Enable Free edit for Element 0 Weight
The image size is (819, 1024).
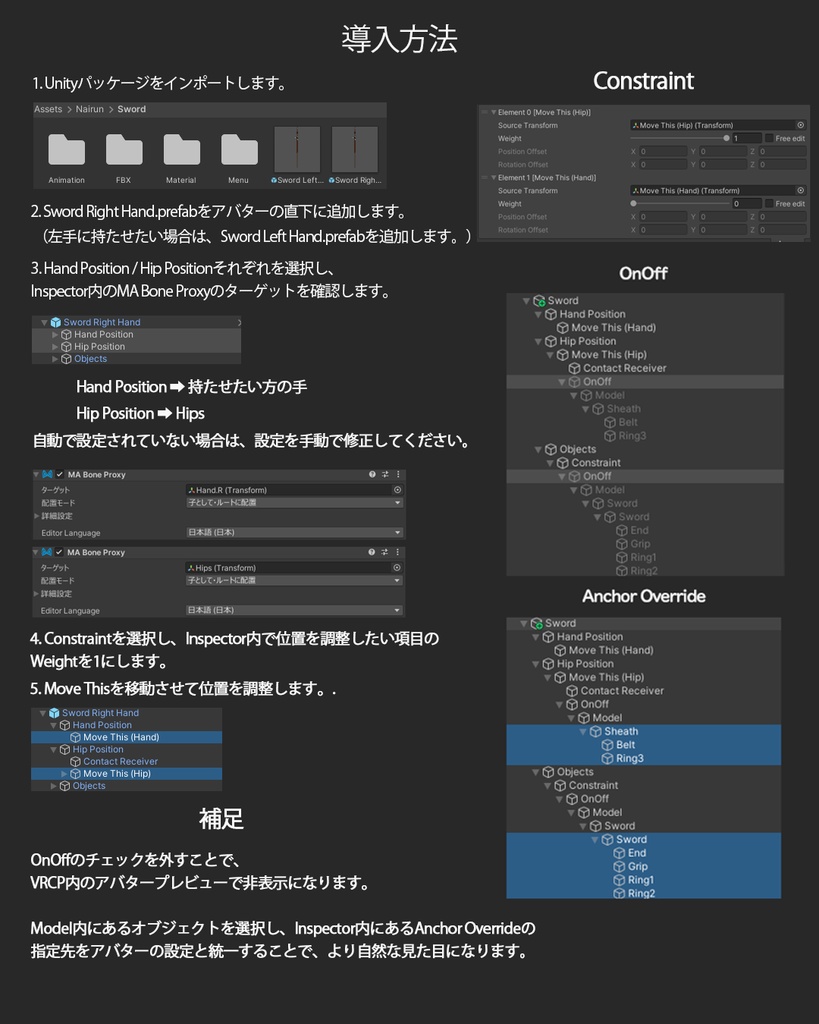click(x=769, y=138)
